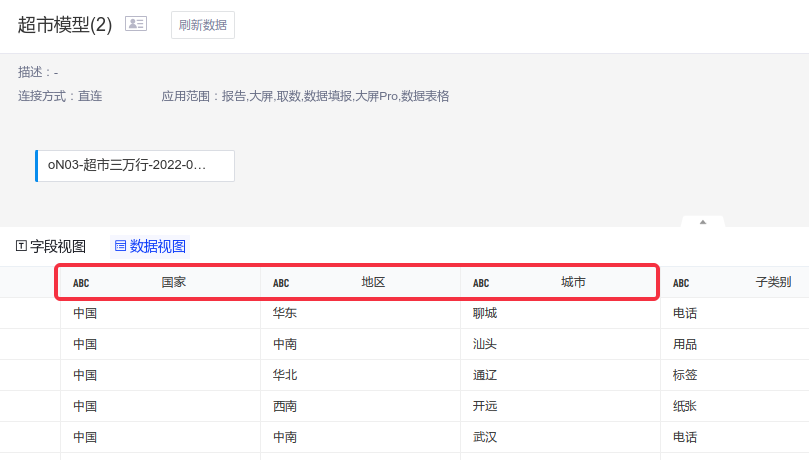Collapse the model panel with the up arrow
This screenshot has height=460, width=809.
[703, 221]
